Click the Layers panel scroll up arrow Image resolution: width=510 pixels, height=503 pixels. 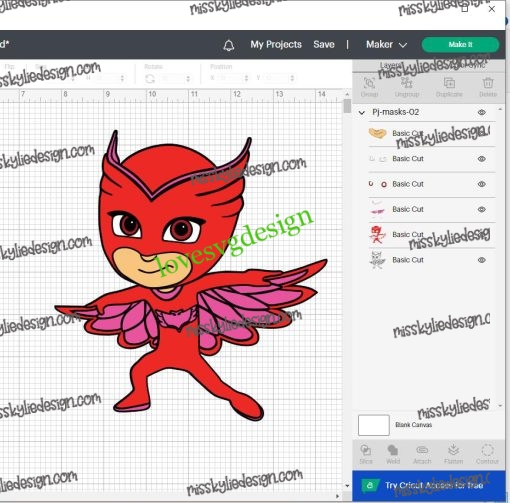pos(500,109)
